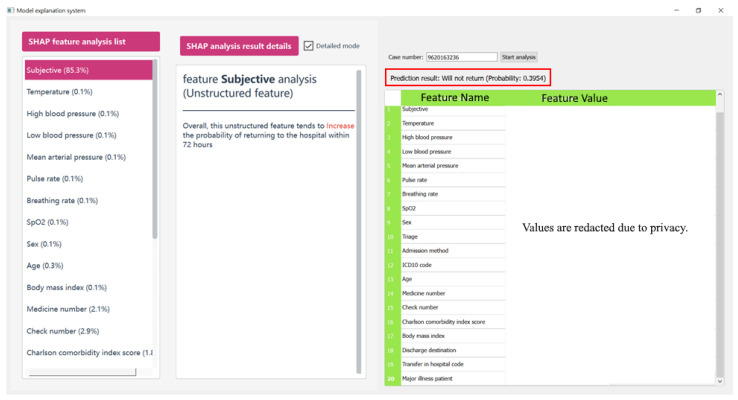The width and height of the screenshot is (738, 400).
Task: Select Medicine number (2.1%) entry
Action: pos(88,309)
